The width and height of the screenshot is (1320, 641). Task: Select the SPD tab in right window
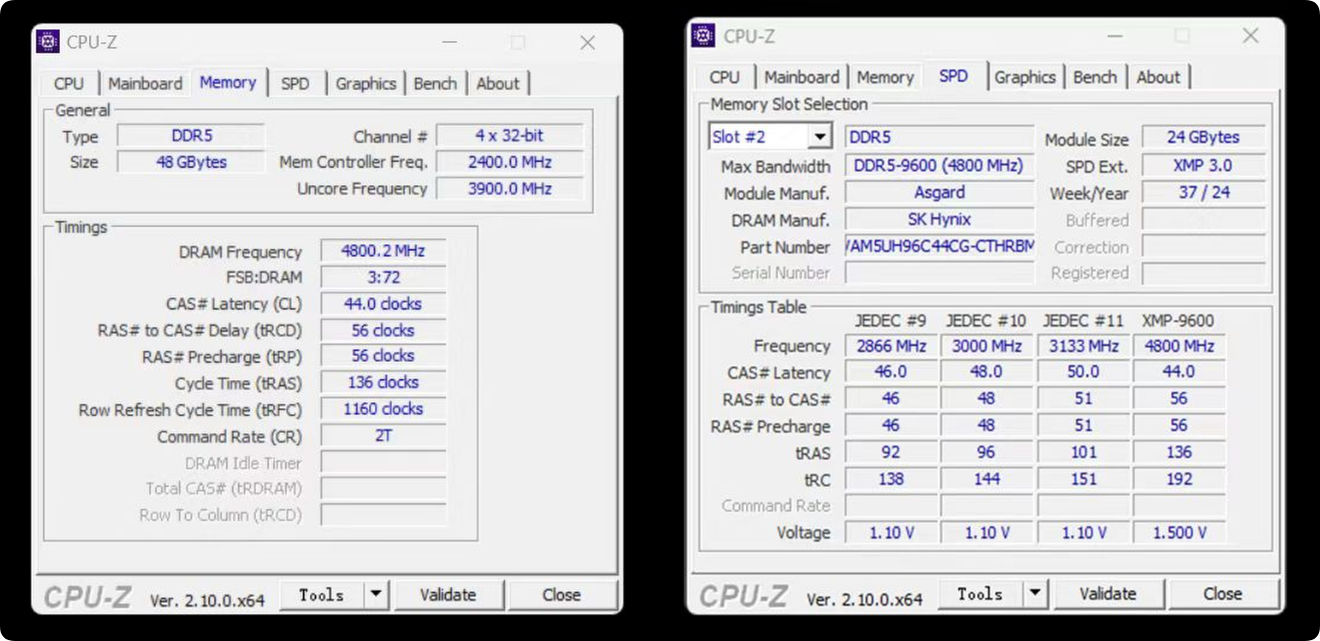(954, 76)
